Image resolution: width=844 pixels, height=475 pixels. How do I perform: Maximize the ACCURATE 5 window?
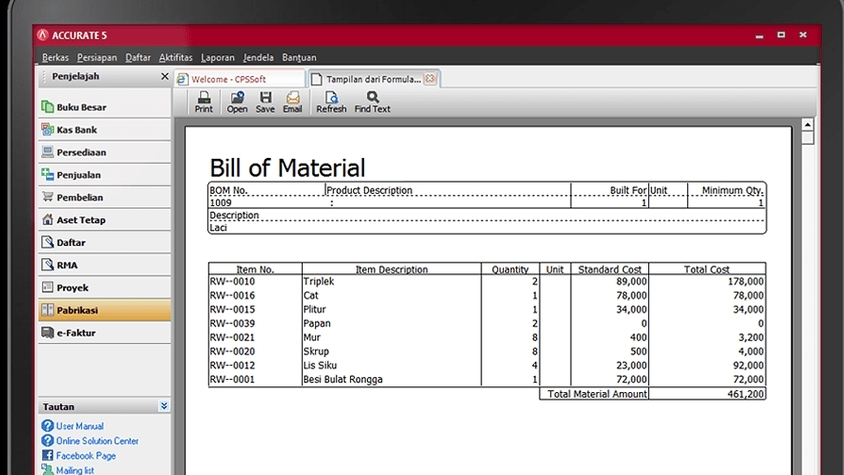pos(781,35)
